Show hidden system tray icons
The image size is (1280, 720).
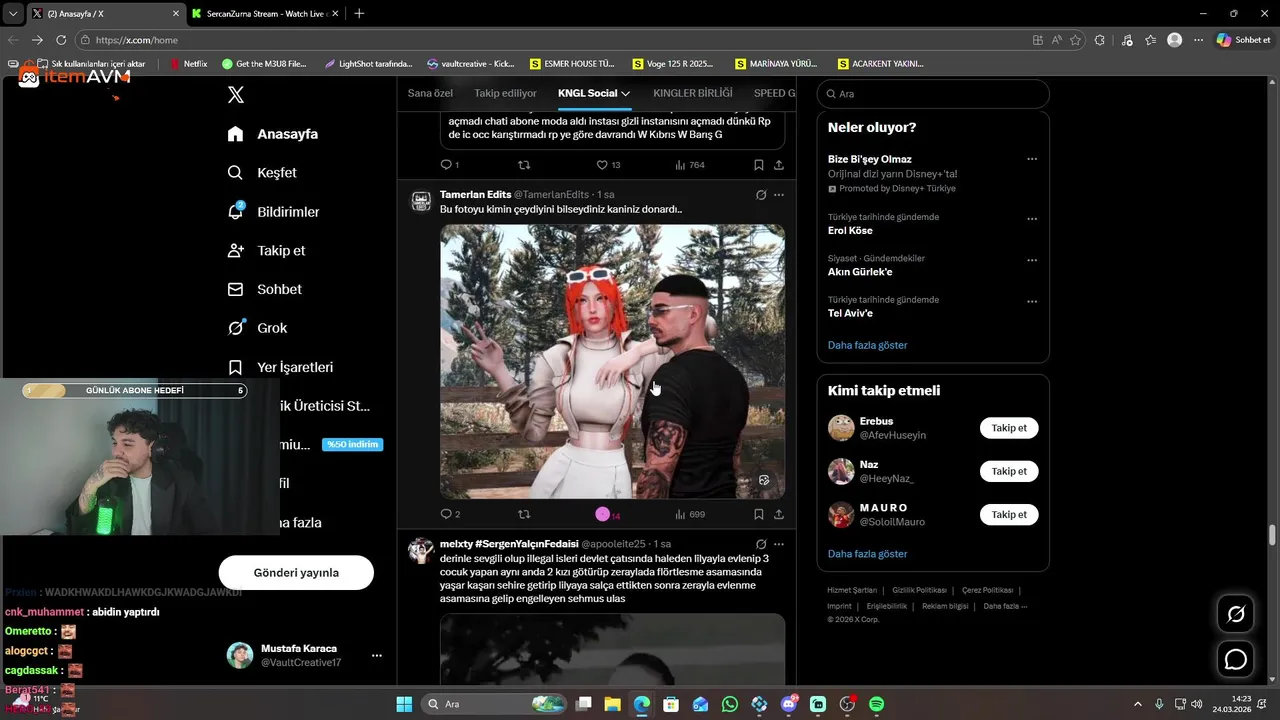(1137, 704)
